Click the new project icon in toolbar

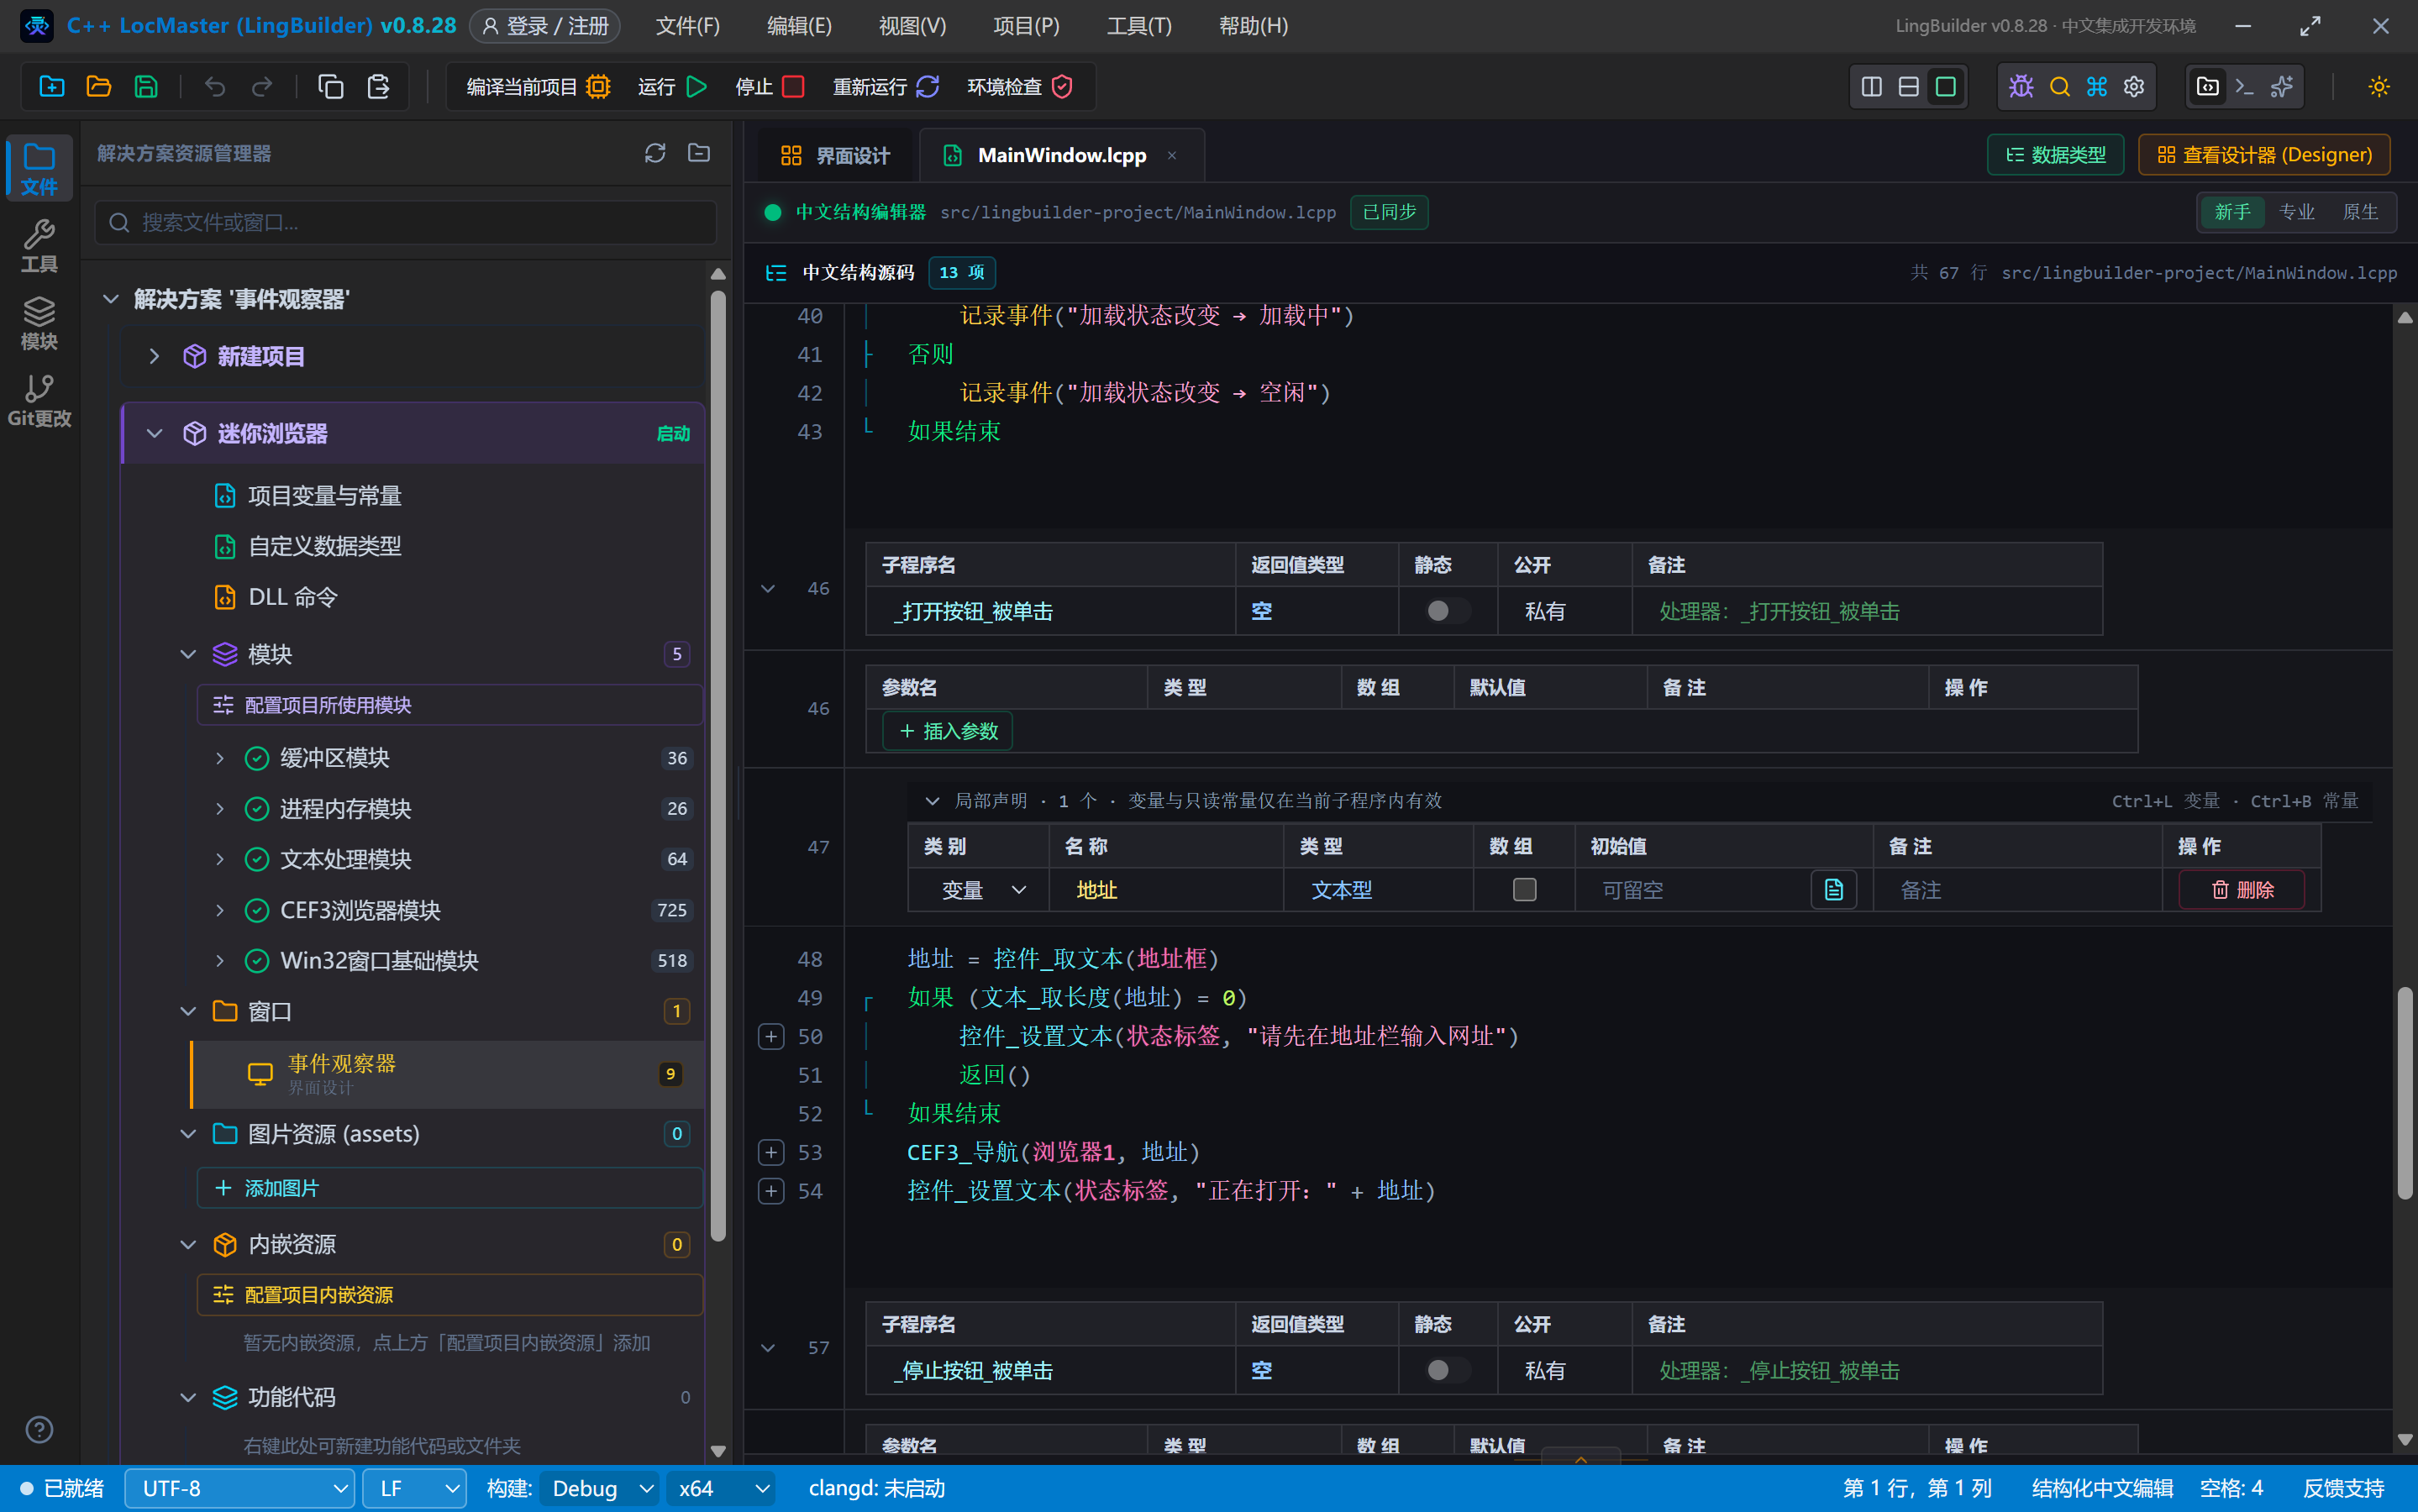pos(51,87)
